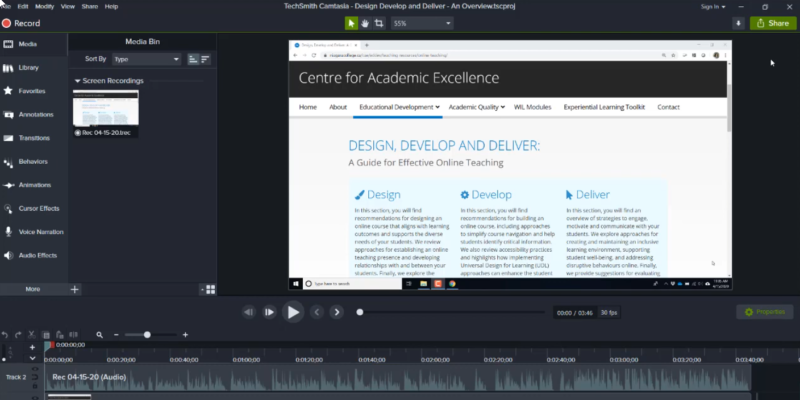This screenshot has height=400, width=800.
Task: Open the View menu
Action: point(67,7)
